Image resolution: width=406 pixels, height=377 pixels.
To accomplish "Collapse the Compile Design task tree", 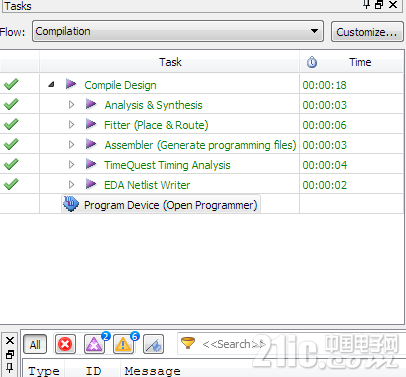I will 51,85.
